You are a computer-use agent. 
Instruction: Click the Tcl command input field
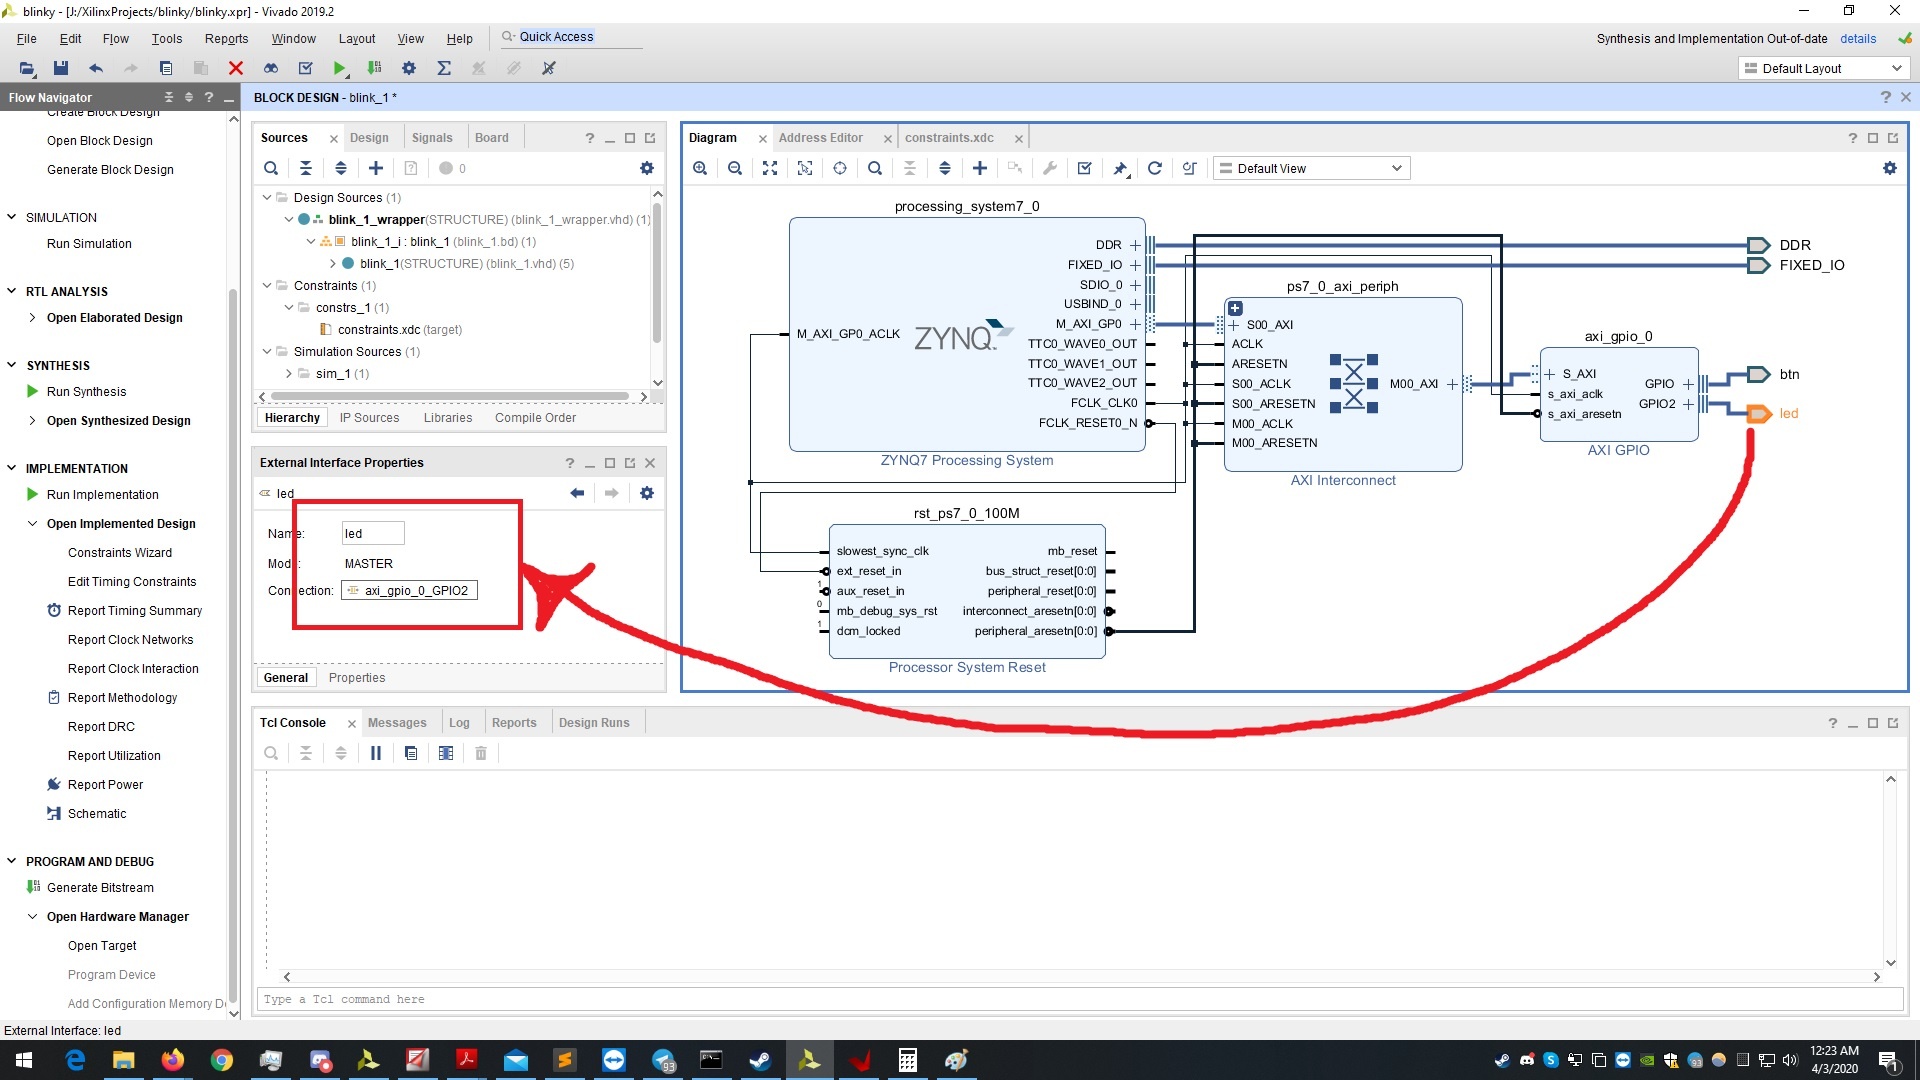tap(1080, 1000)
